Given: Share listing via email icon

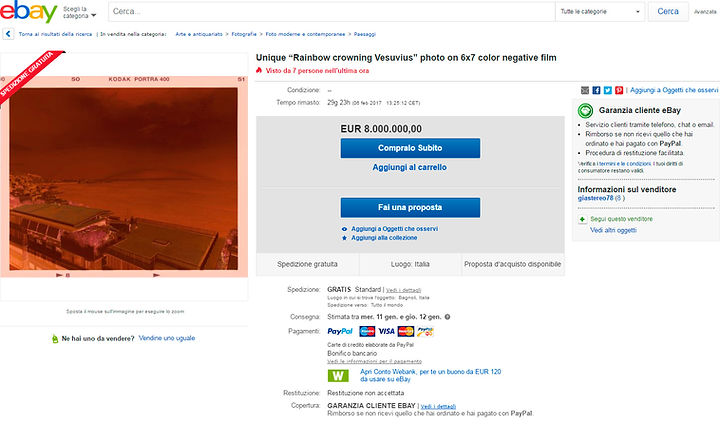Looking at the screenshot, I should (x=585, y=90).
